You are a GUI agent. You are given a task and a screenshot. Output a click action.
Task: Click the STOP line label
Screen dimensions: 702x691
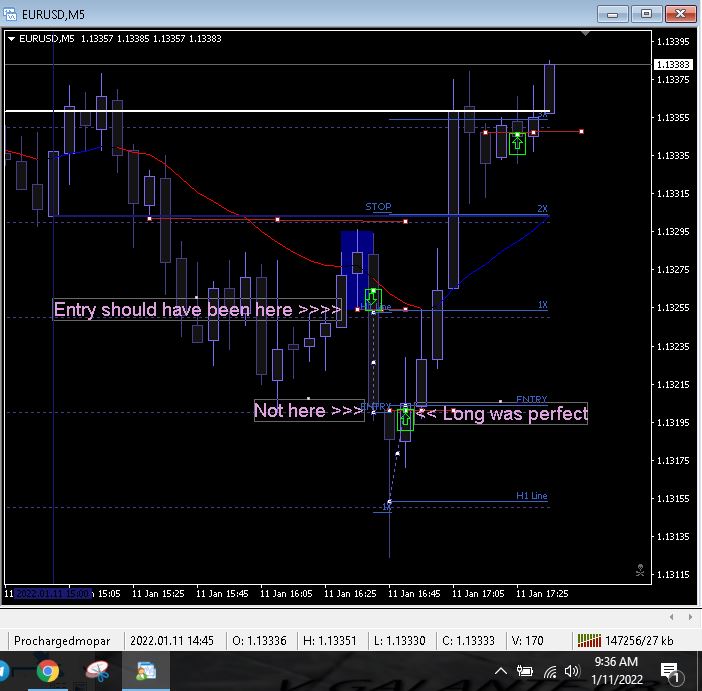tap(378, 206)
